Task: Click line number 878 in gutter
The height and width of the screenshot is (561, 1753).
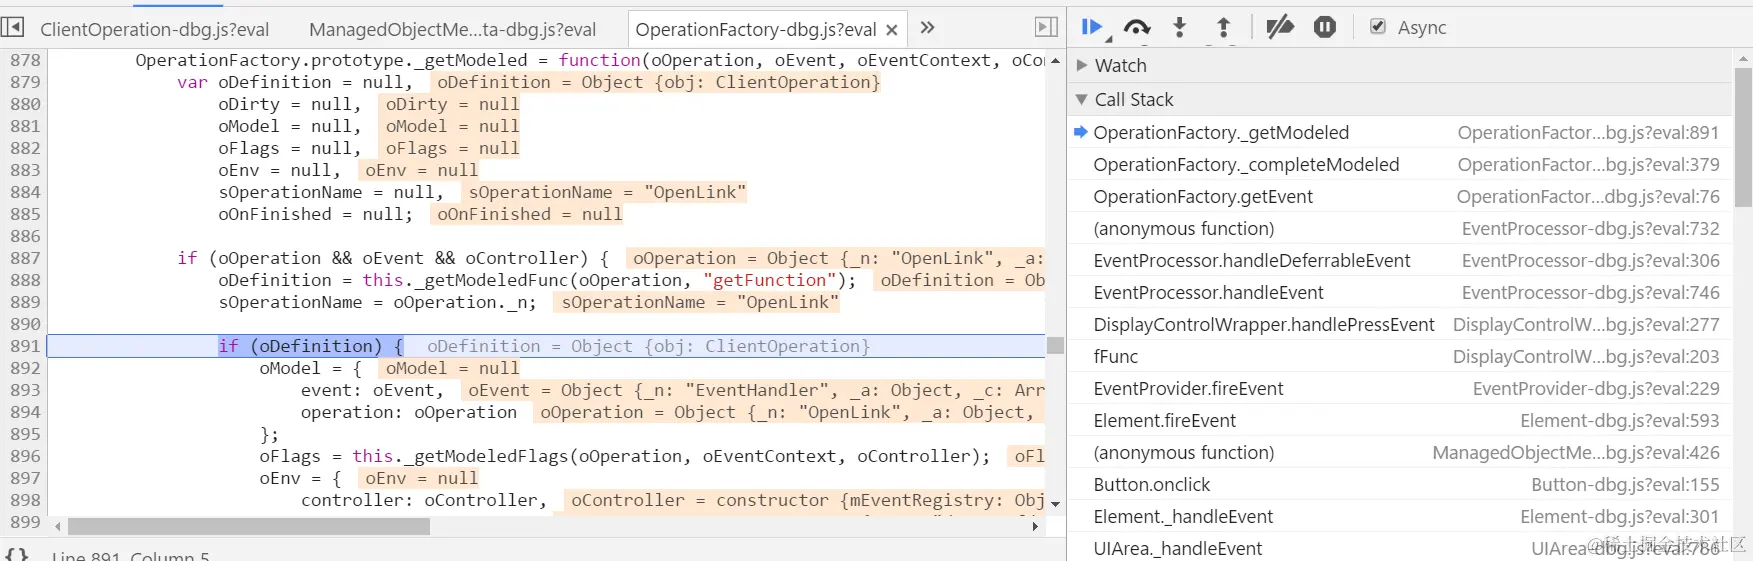Action: pos(25,60)
